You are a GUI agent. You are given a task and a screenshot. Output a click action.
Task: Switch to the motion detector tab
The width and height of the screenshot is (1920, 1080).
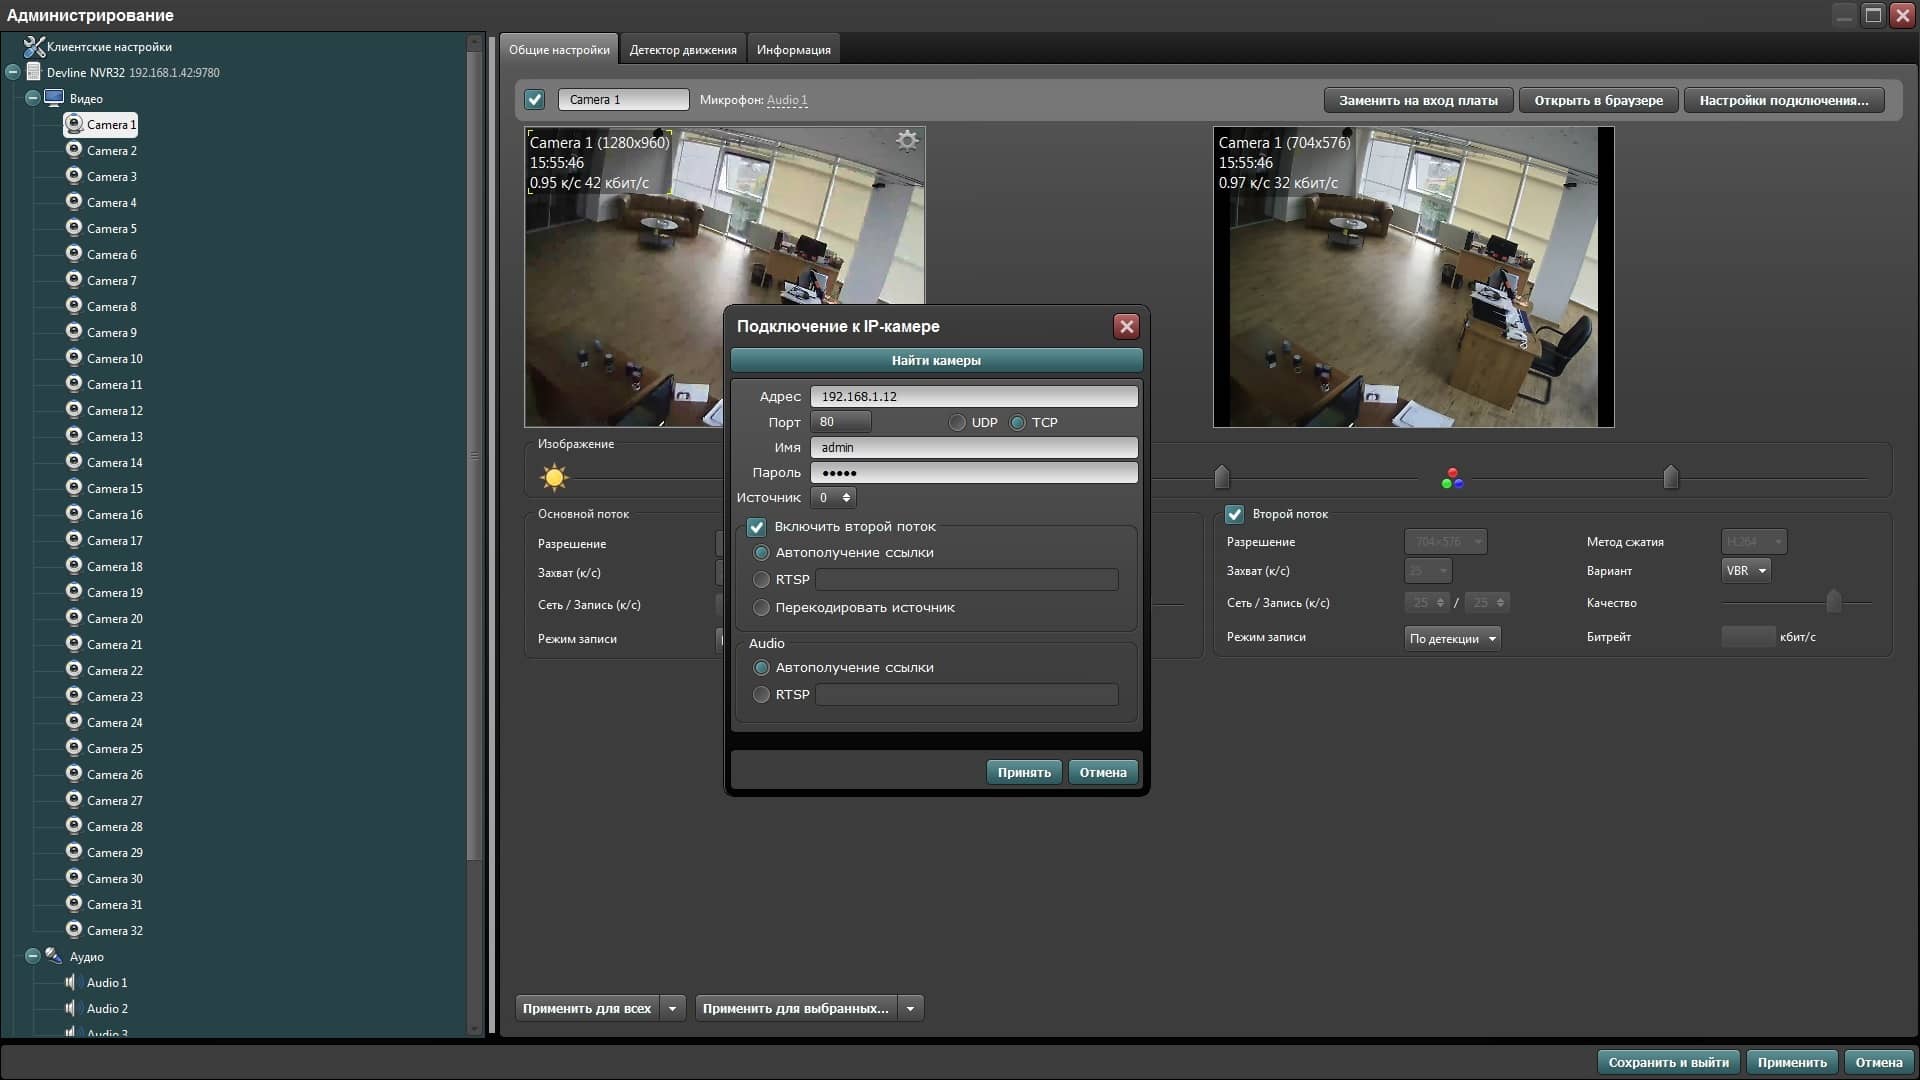pyautogui.click(x=683, y=50)
